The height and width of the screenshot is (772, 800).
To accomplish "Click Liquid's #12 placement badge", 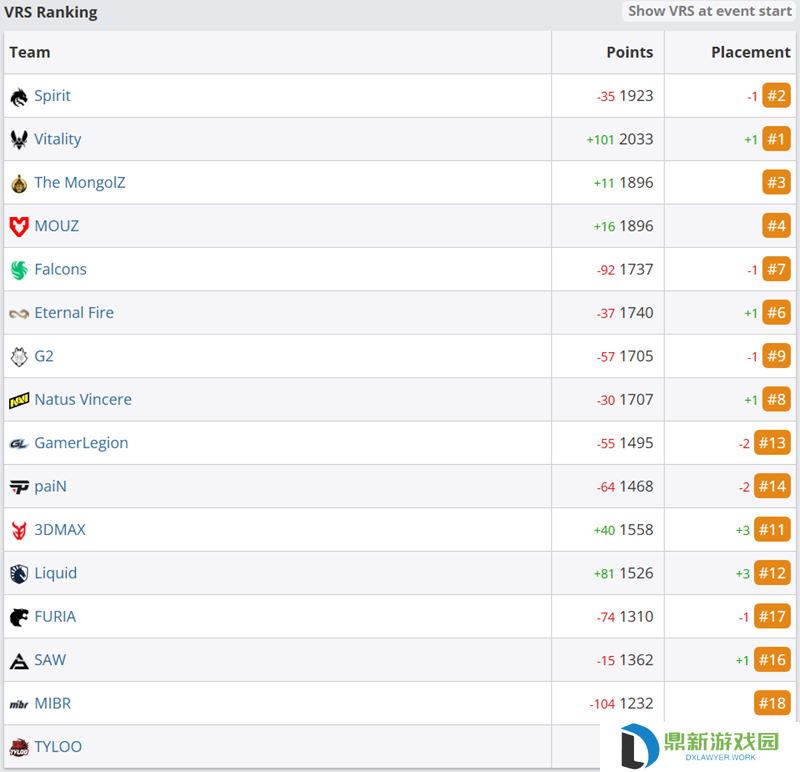I will point(772,572).
